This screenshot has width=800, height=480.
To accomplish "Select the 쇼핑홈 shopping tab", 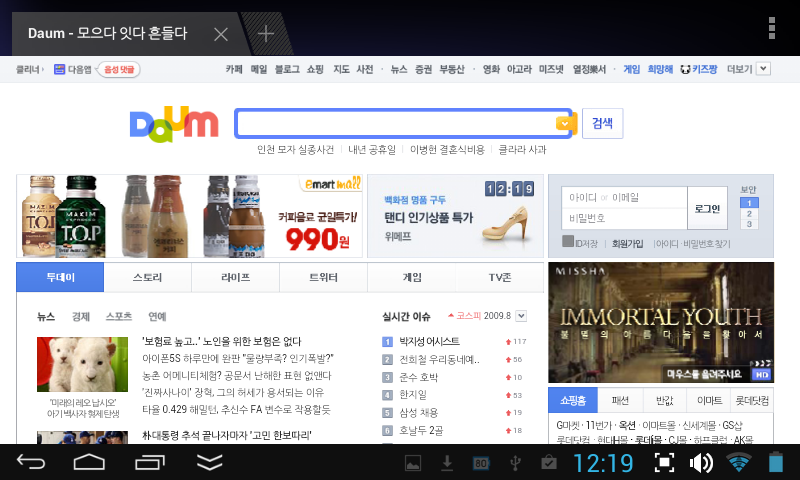I will tap(573, 400).
